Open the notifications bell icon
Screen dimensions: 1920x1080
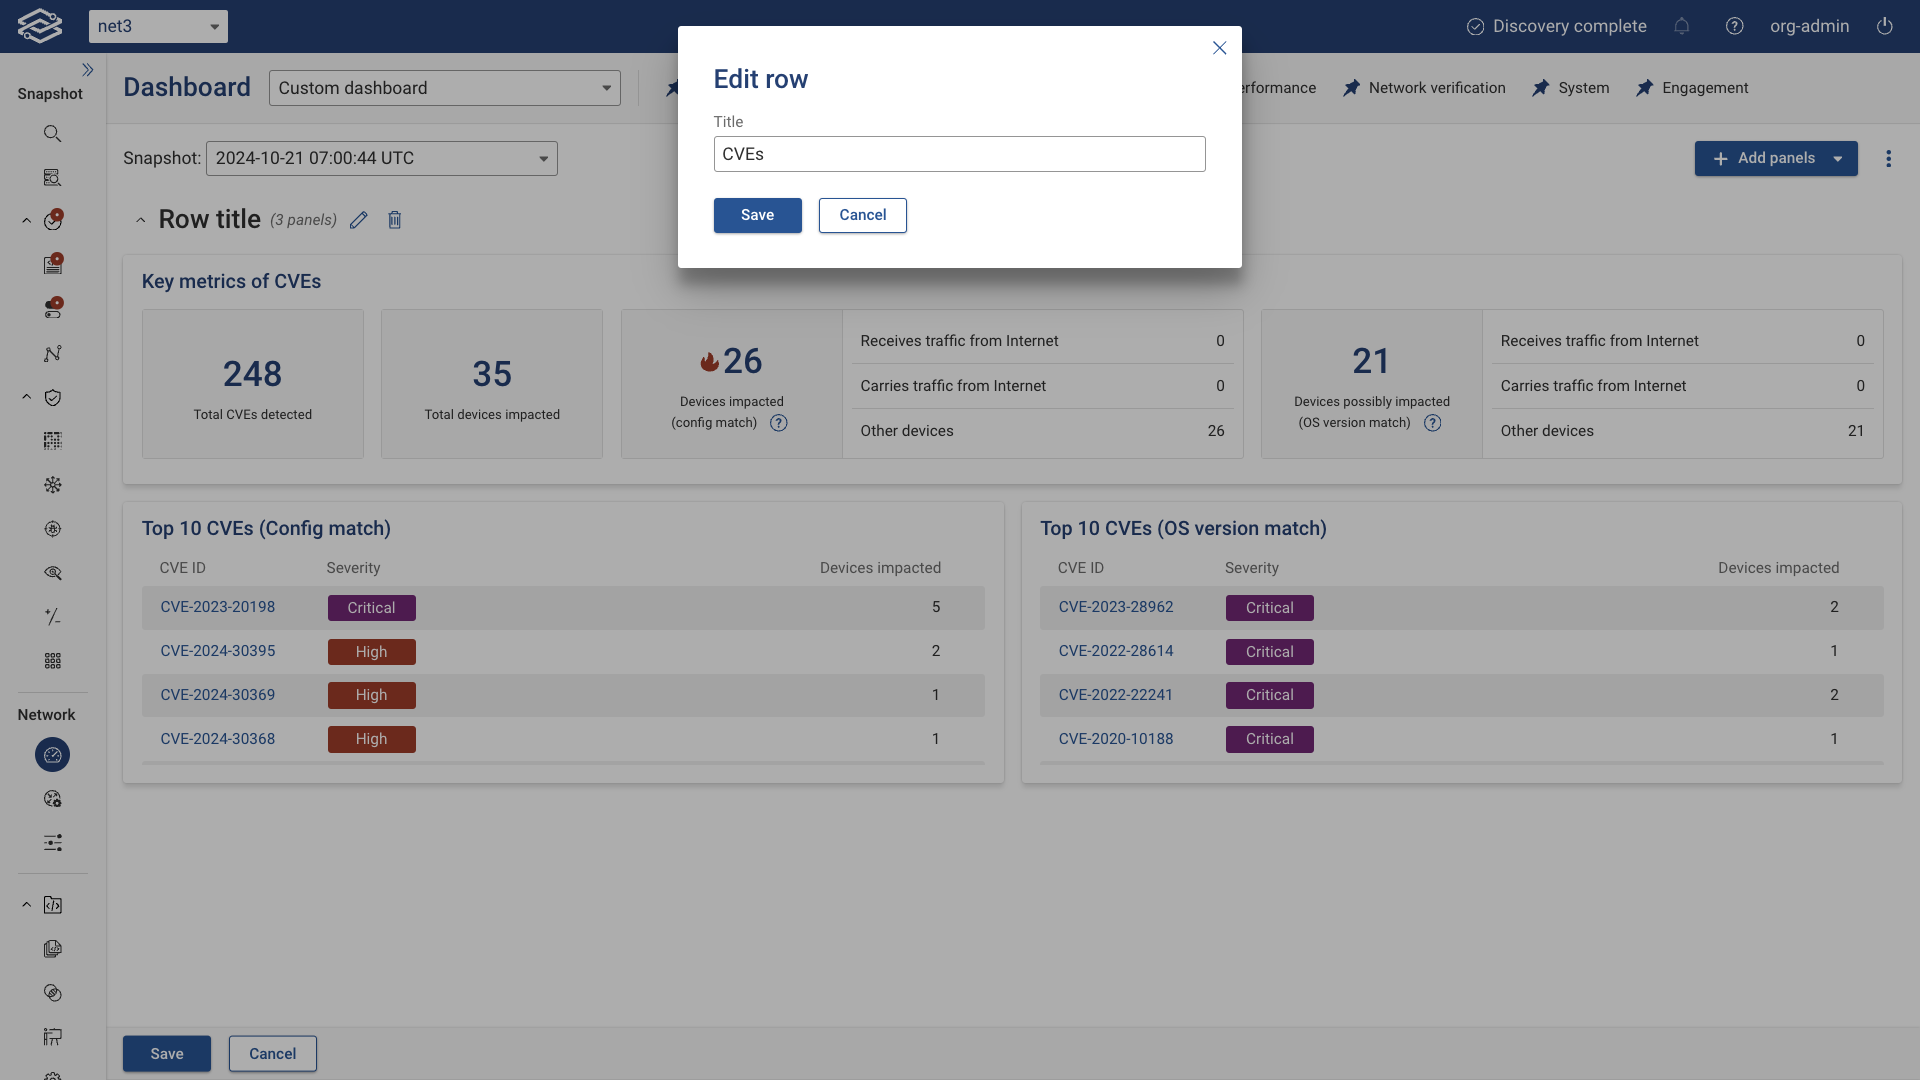point(1682,27)
